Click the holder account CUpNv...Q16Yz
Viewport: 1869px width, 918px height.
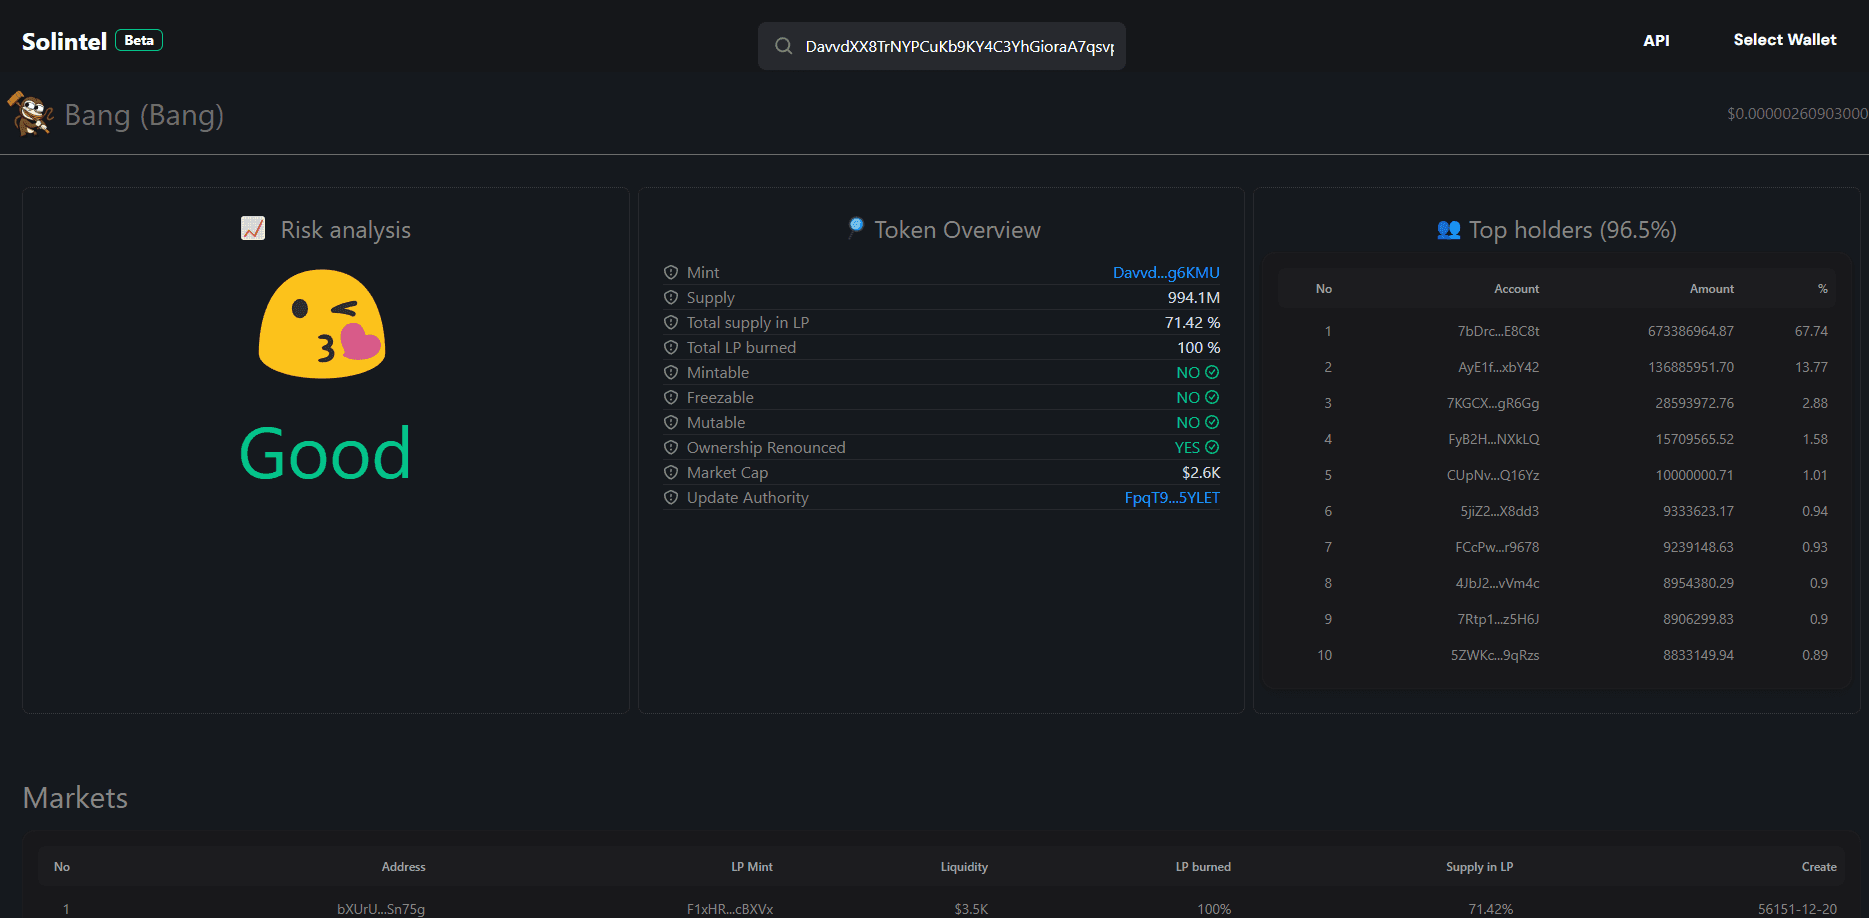tap(1493, 475)
